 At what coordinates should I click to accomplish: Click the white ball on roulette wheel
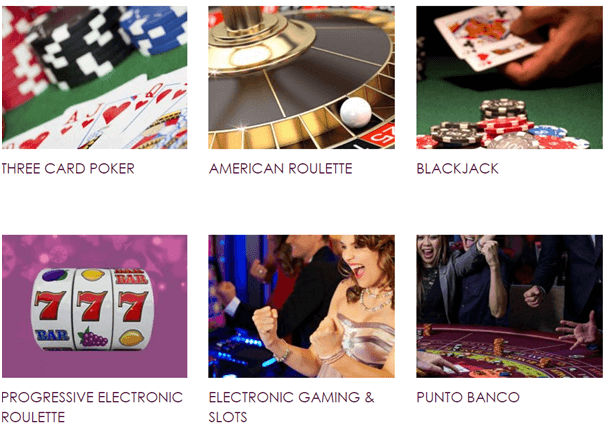[x=355, y=112]
